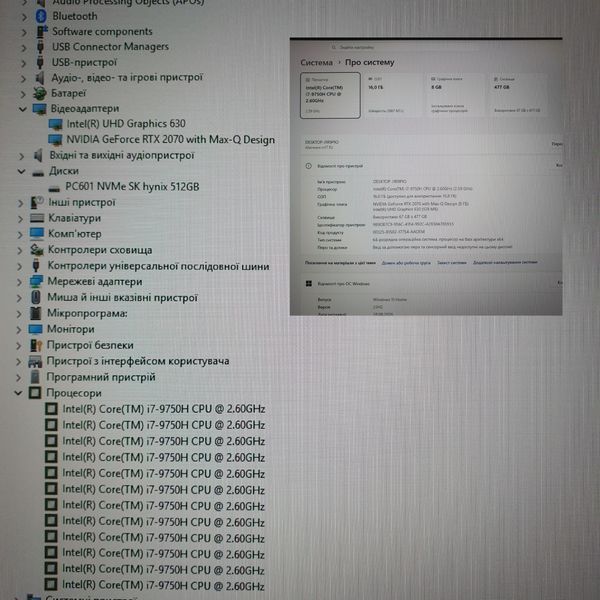Click the USB icon beside Контролери універсальної послідовної шини
This screenshot has width=600, height=600.
pyautogui.click(x=36, y=266)
